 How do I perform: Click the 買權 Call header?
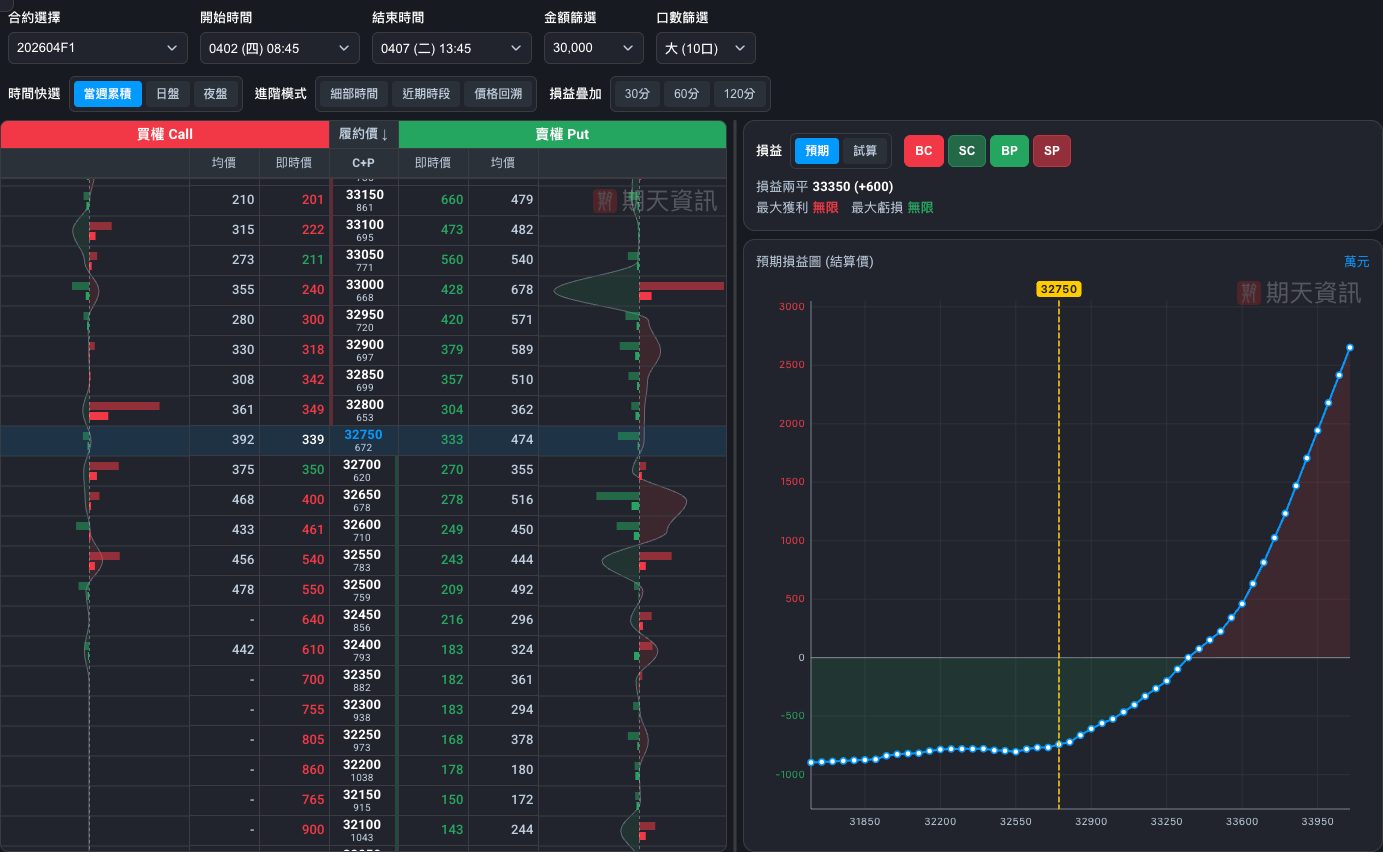[165, 134]
